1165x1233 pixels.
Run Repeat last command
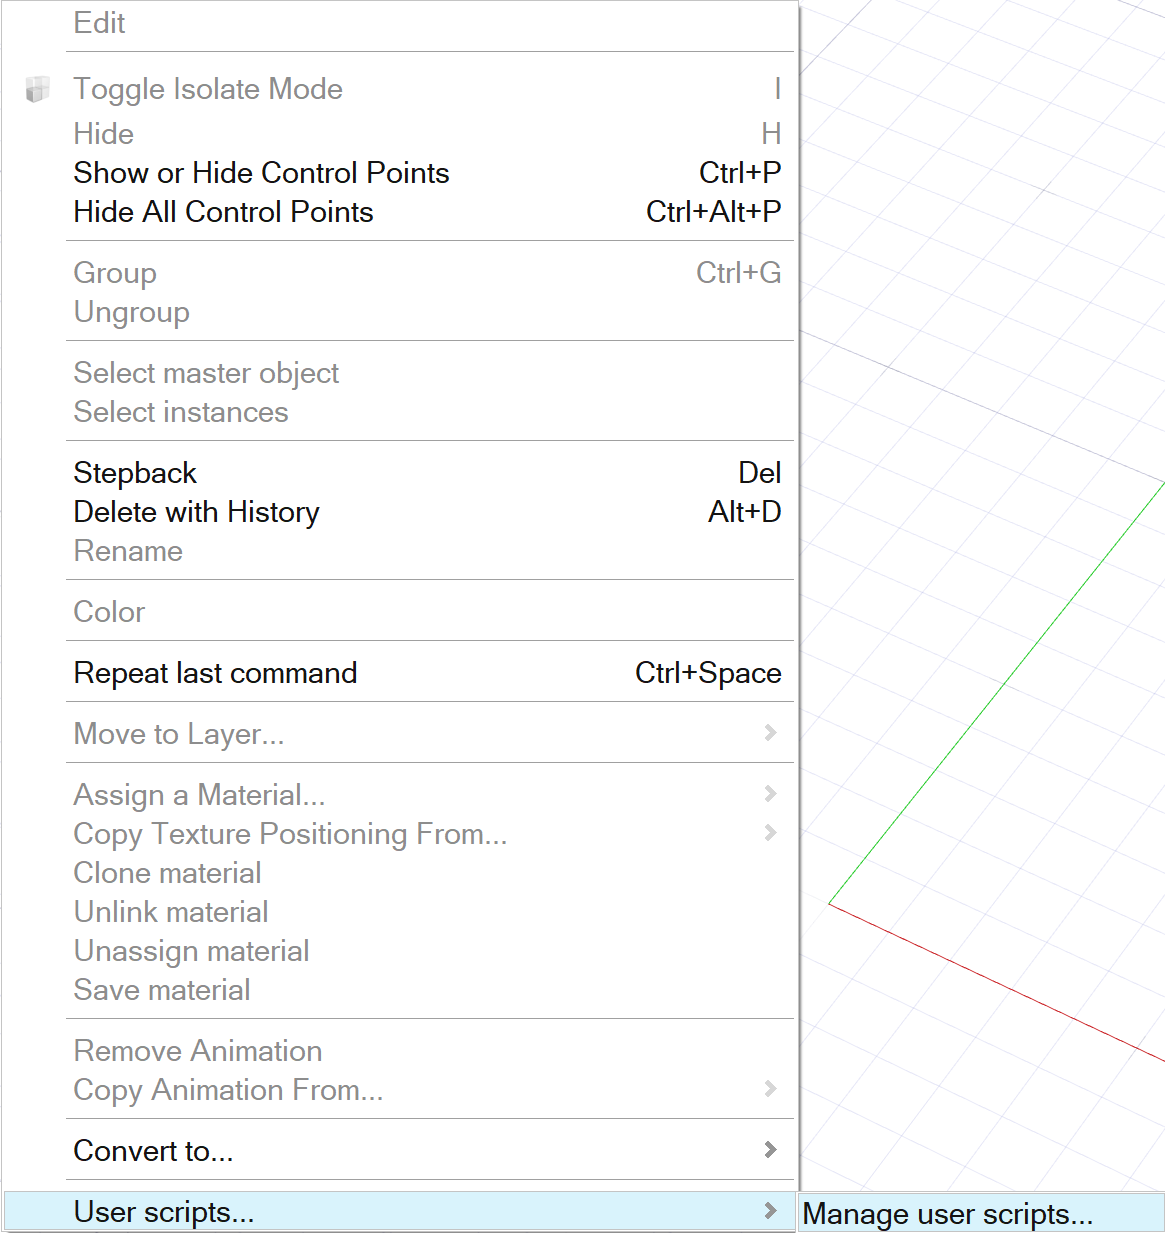coord(215,673)
